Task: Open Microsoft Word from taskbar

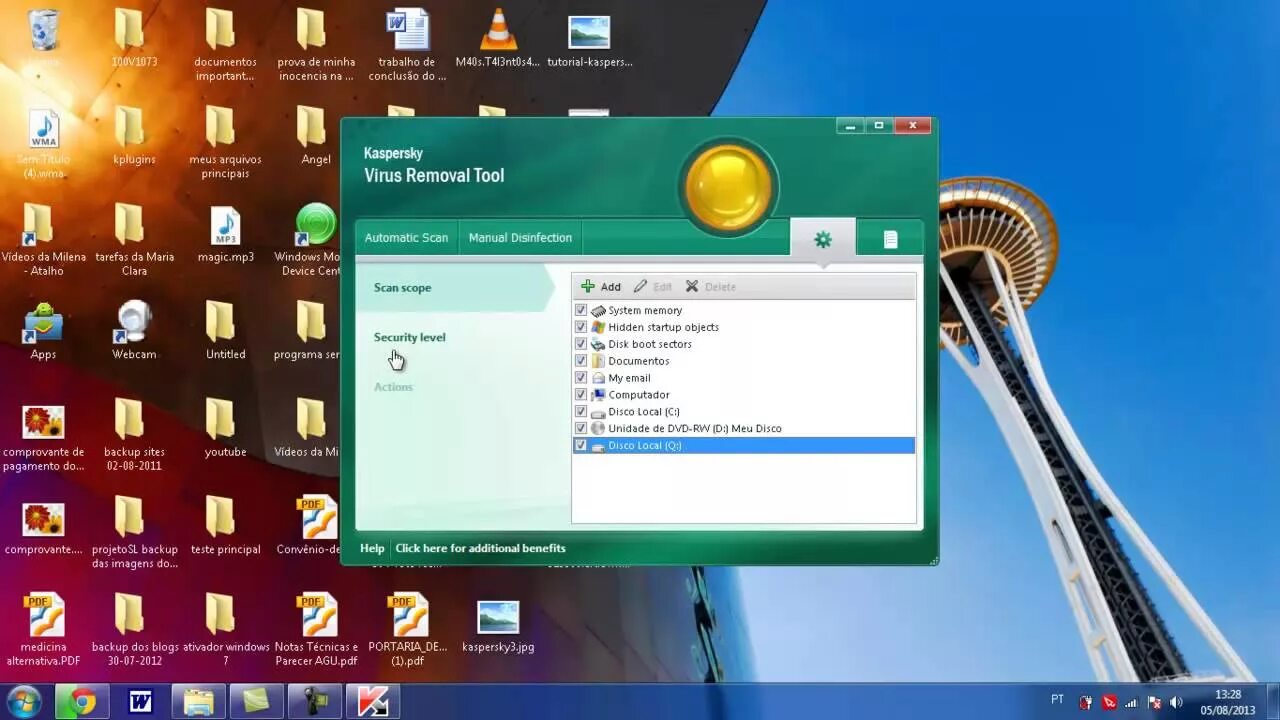Action: [x=140, y=702]
